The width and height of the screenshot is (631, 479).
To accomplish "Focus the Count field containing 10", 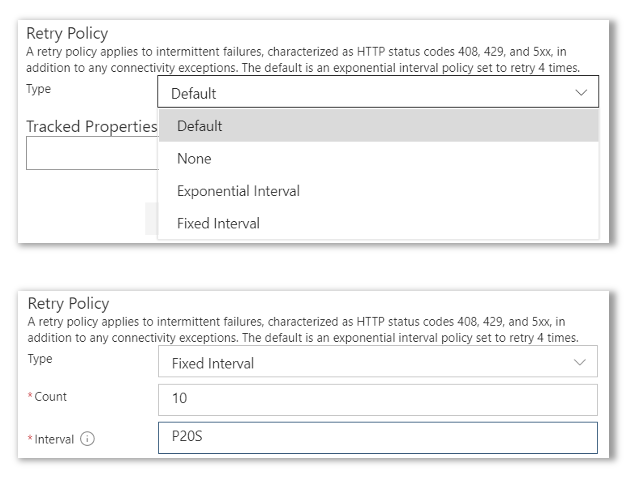I will point(378,399).
